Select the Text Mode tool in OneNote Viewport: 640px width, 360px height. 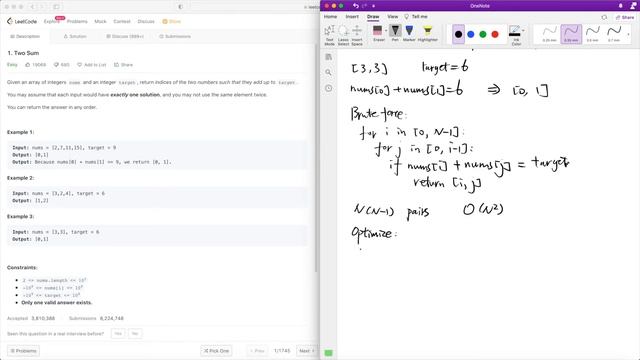pyautogui.click(x=329, y=36)
